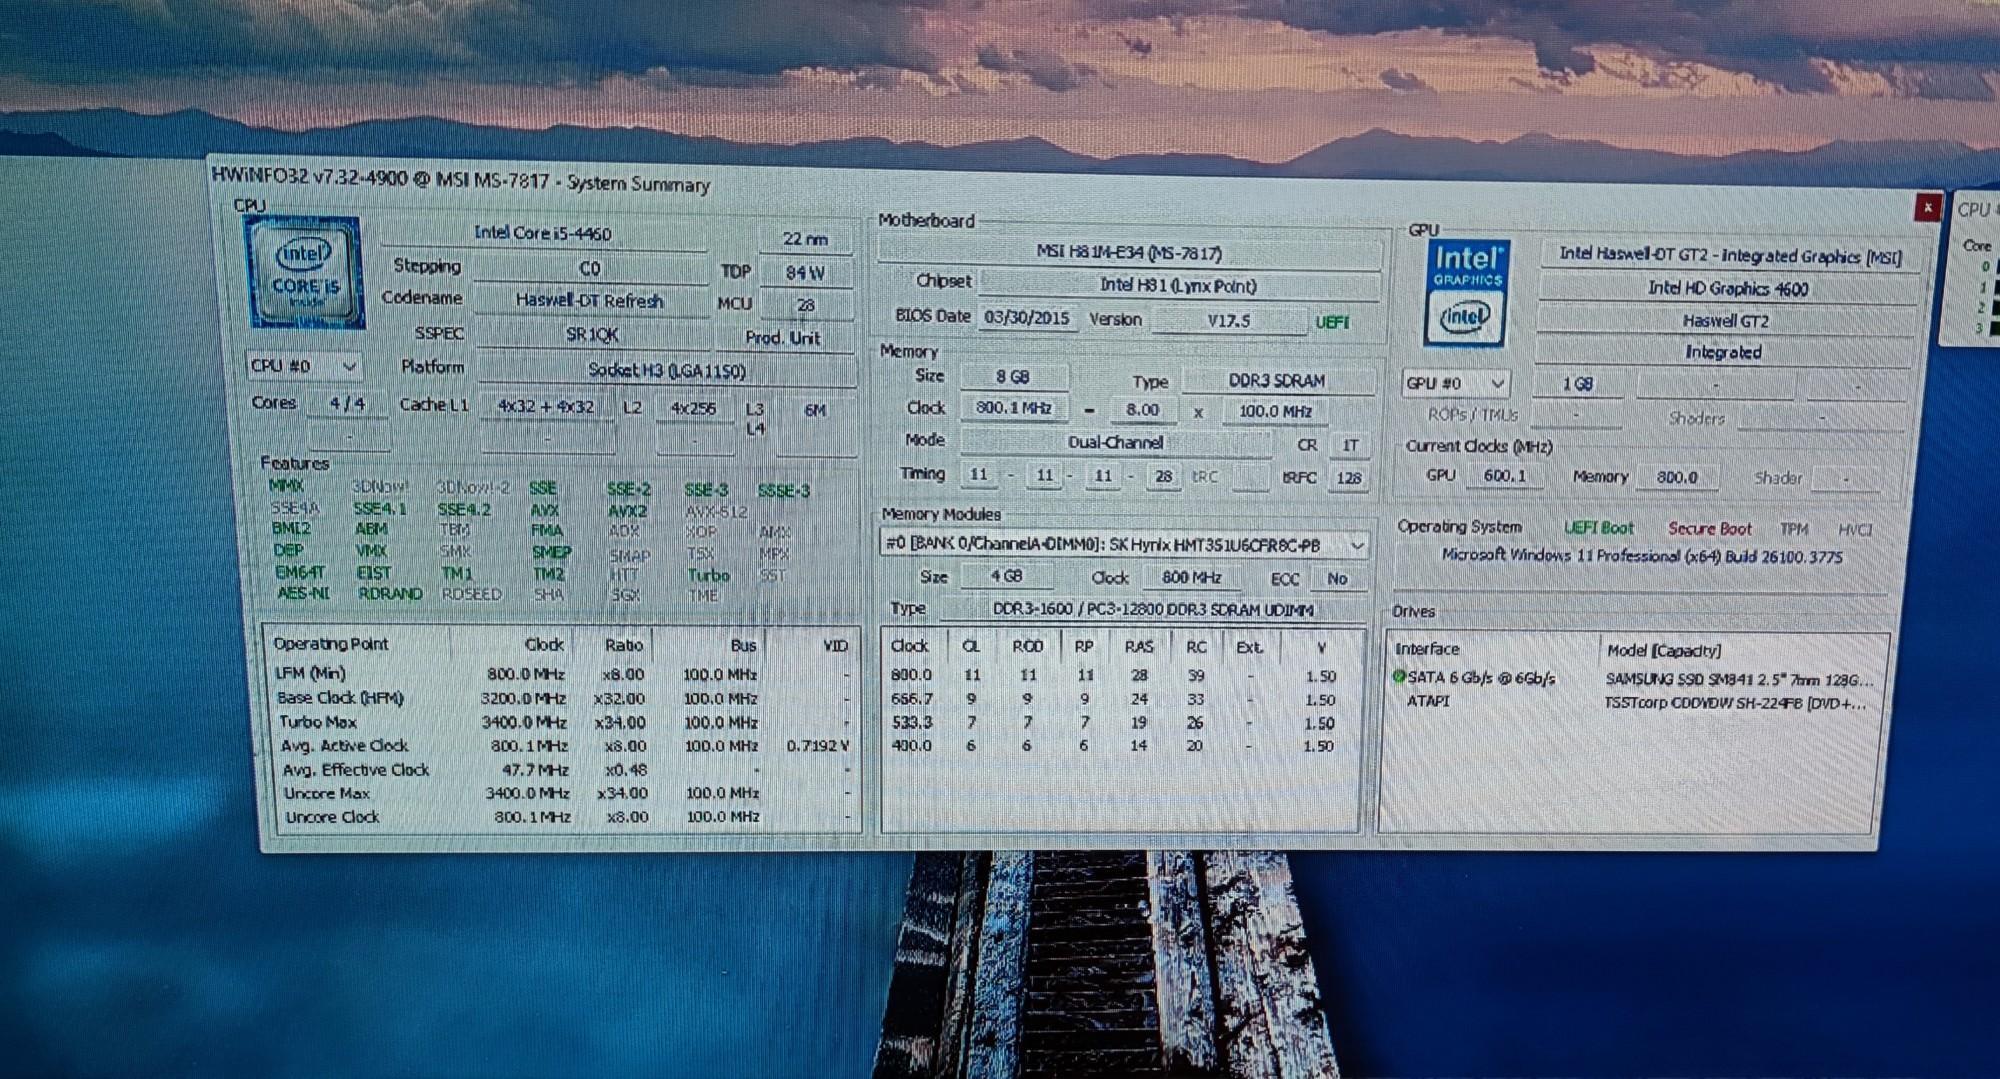This screenshot has width=2000, height=1079.
Task: Click the Secure Boot status label
Action: click(x=1710, y=528)
